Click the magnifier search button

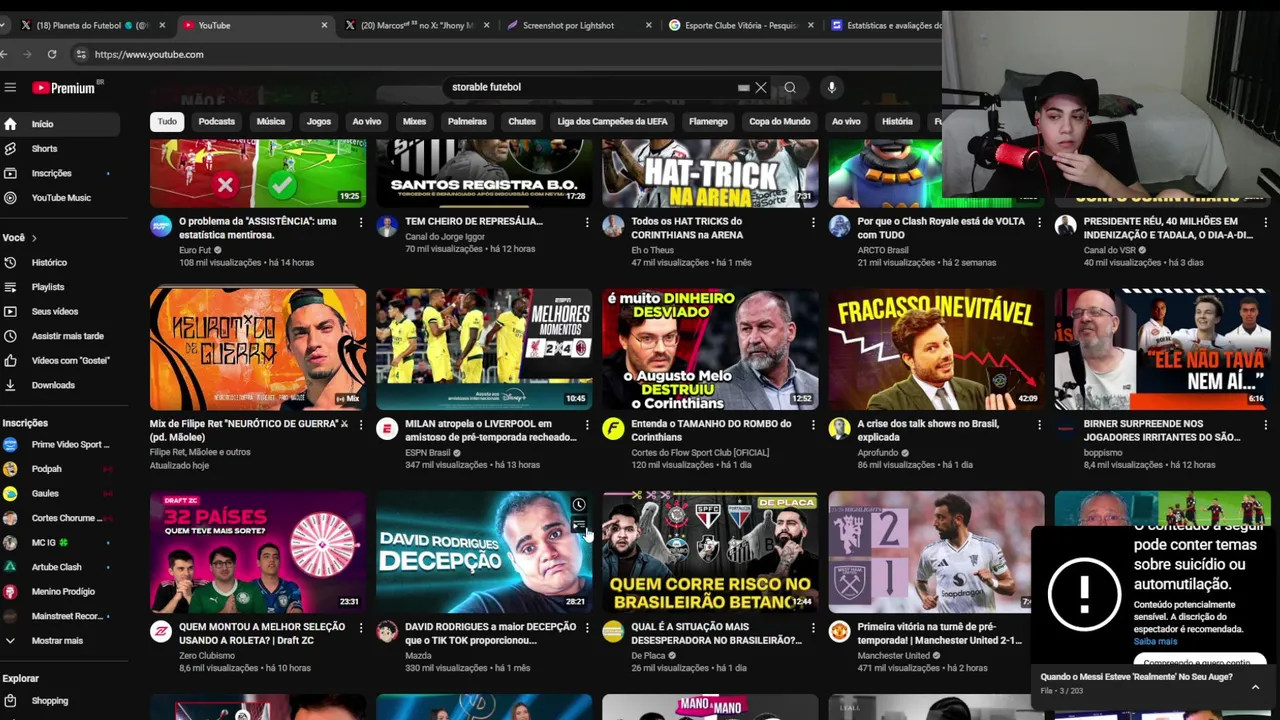coord(790,88)
